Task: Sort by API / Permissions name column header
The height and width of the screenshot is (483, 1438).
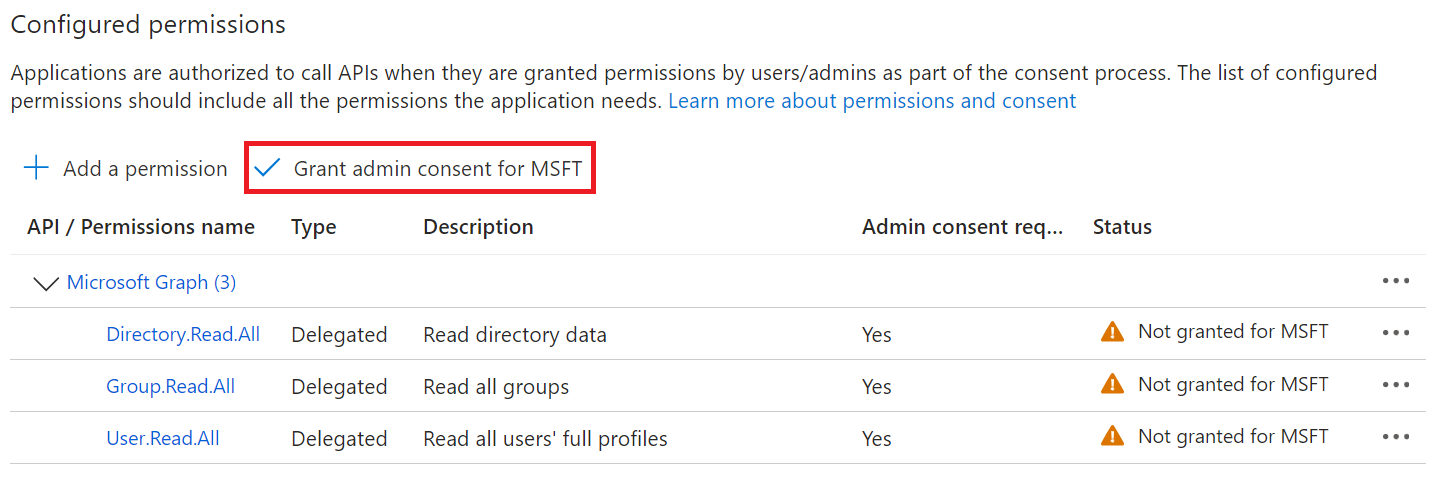Action: pyautogui.click(x=141, y=227)
